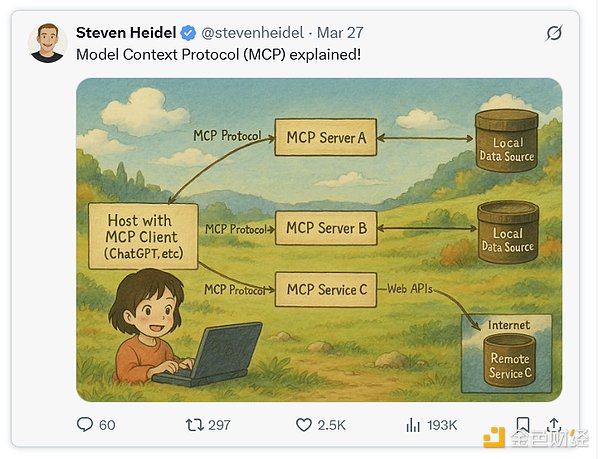The width and height of the screenshot is (600, 459).
Task: Open Steven Heidel's profile picture
Action: click(47, 43)
